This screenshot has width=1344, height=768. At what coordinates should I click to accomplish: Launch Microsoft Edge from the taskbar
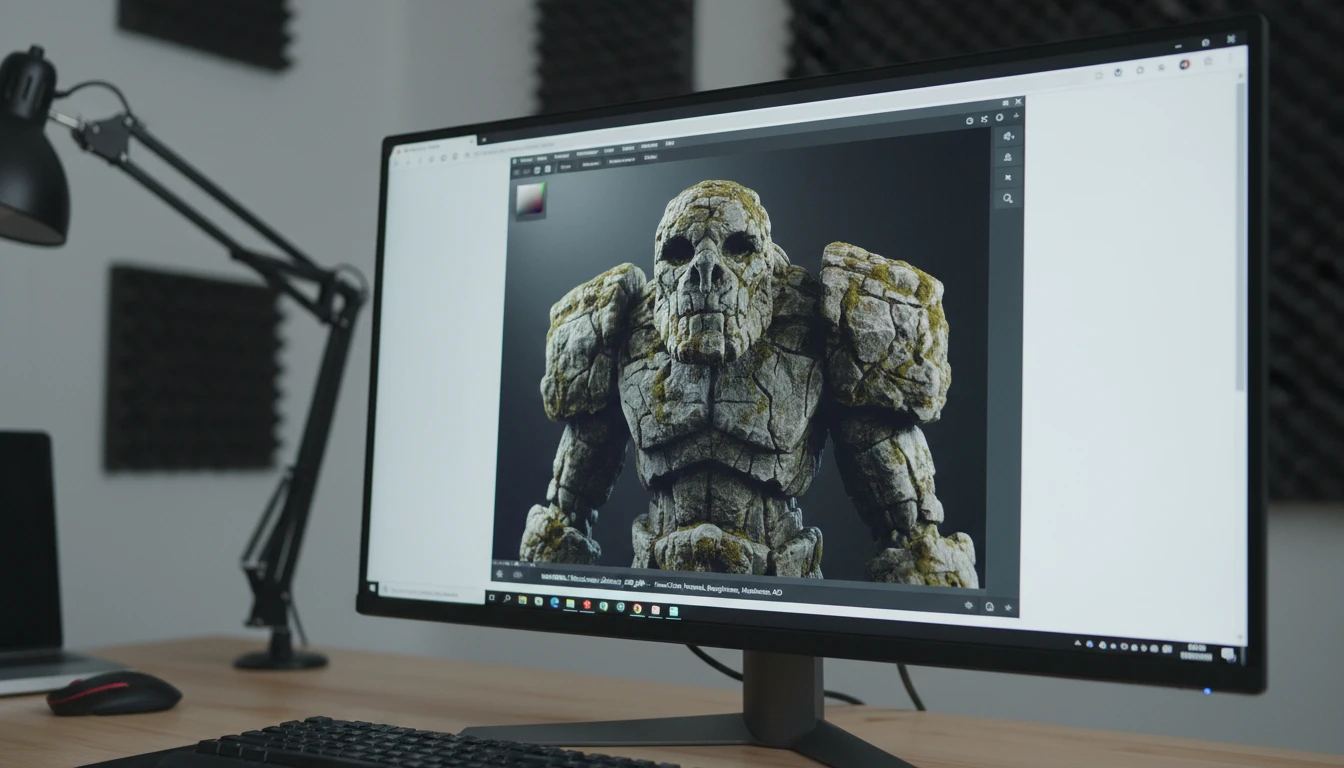pyautogui.click(x=555, y=602)
